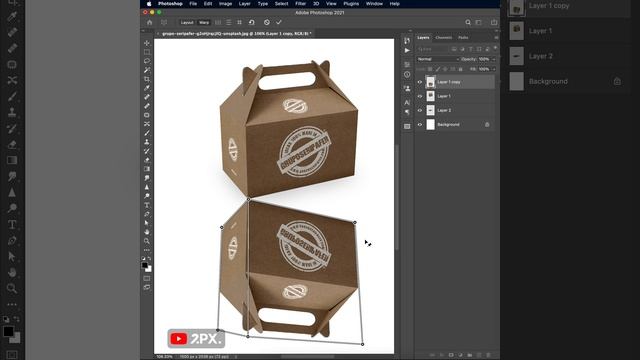Hide the Background layer with its eye
Image resolution: width=640 pixels, height=360 pixels.
click(420, 124)
